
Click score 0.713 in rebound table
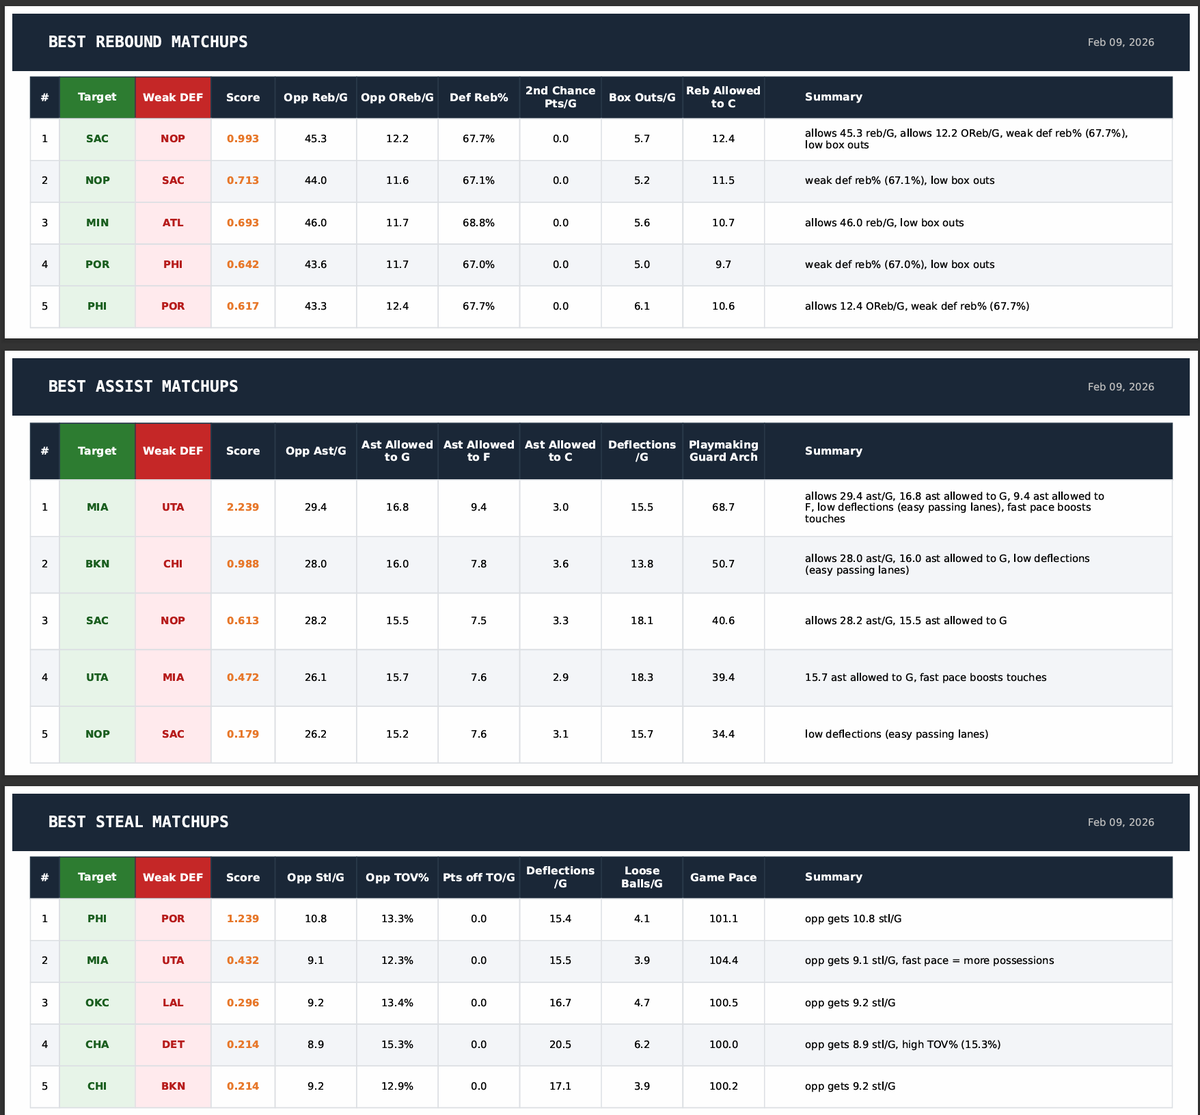tap(243, 181)
